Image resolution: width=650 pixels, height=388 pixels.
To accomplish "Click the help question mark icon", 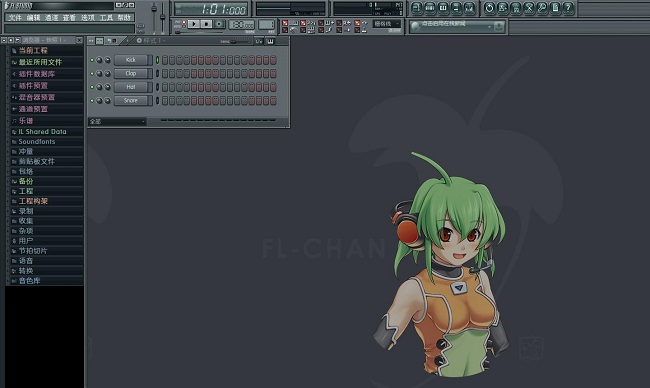I will [x=569, y=8].
